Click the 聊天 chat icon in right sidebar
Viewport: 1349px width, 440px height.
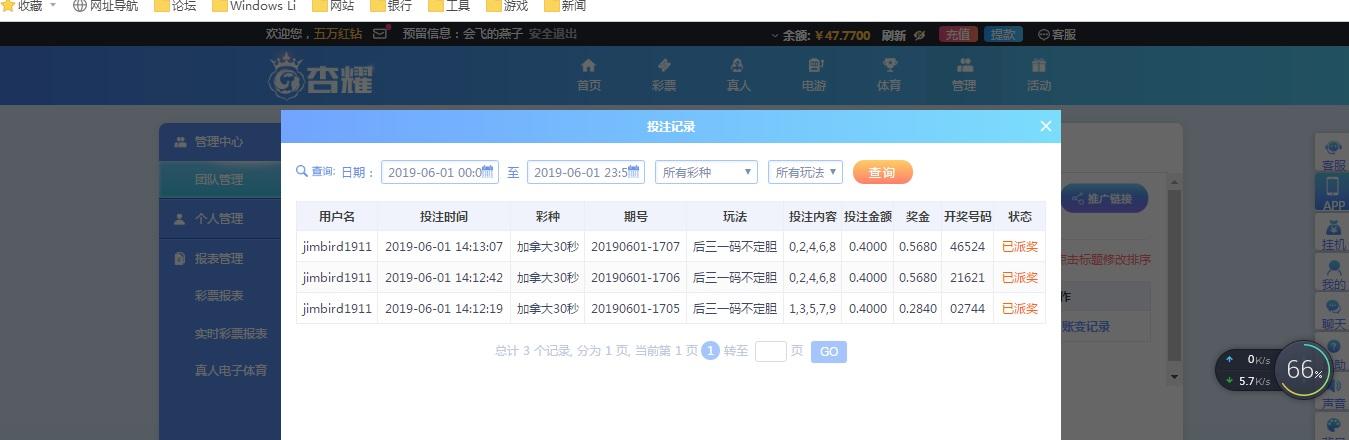pos(1333,309)
